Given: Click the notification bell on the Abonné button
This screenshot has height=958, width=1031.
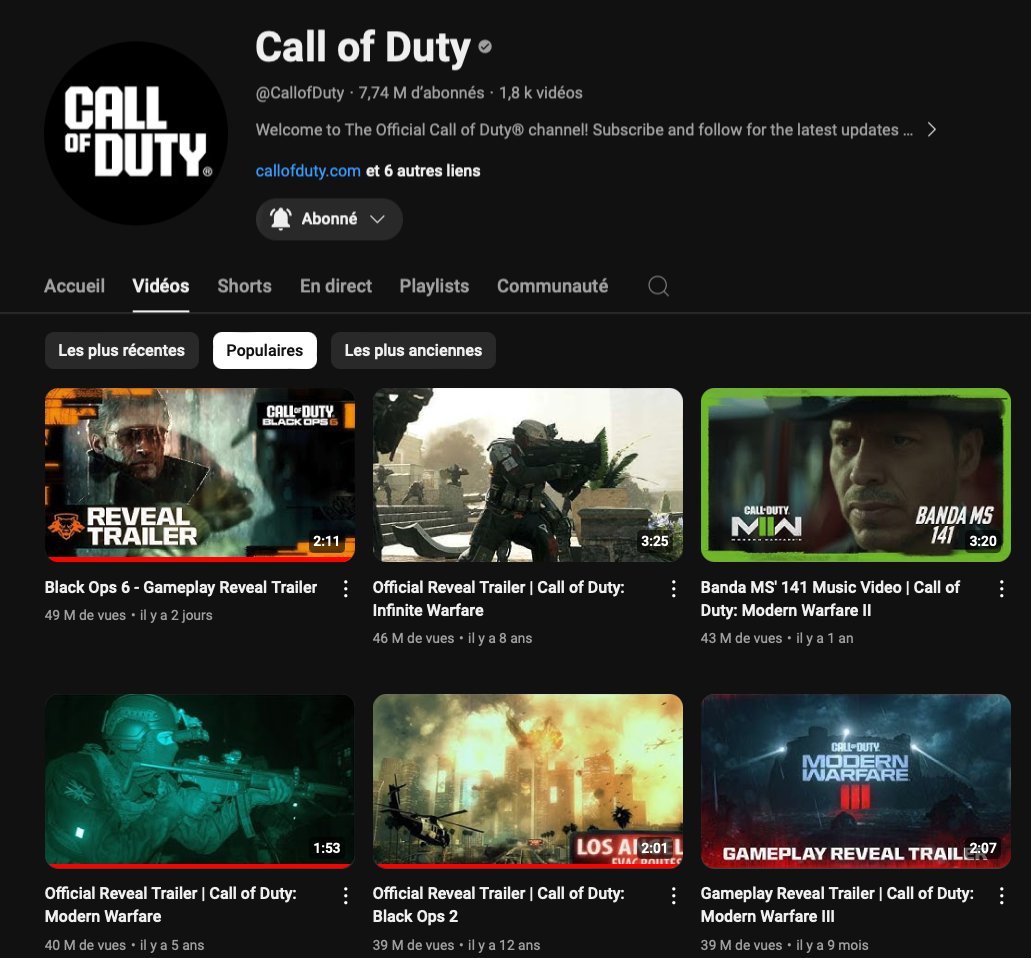Looking at the screenshot, I should coord(281,218).
